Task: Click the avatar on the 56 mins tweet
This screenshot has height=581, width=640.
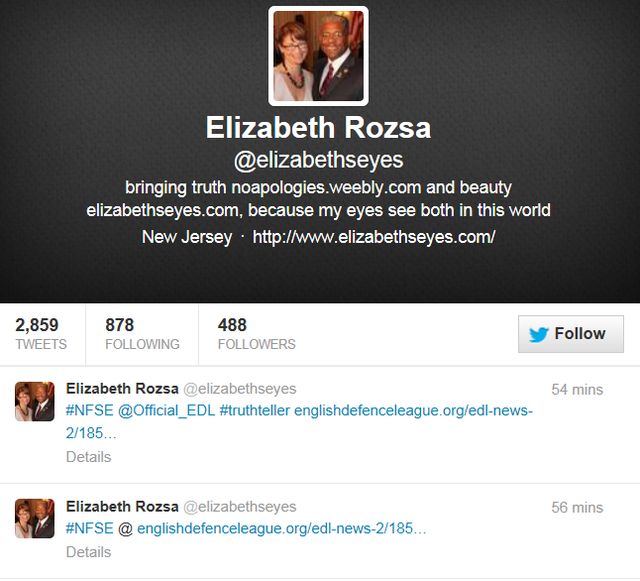Action: [x=35, y=519]
